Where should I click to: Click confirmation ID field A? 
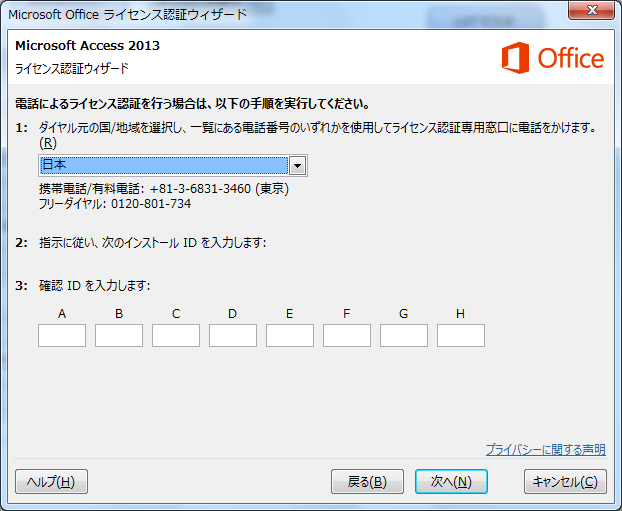[62, 336]
